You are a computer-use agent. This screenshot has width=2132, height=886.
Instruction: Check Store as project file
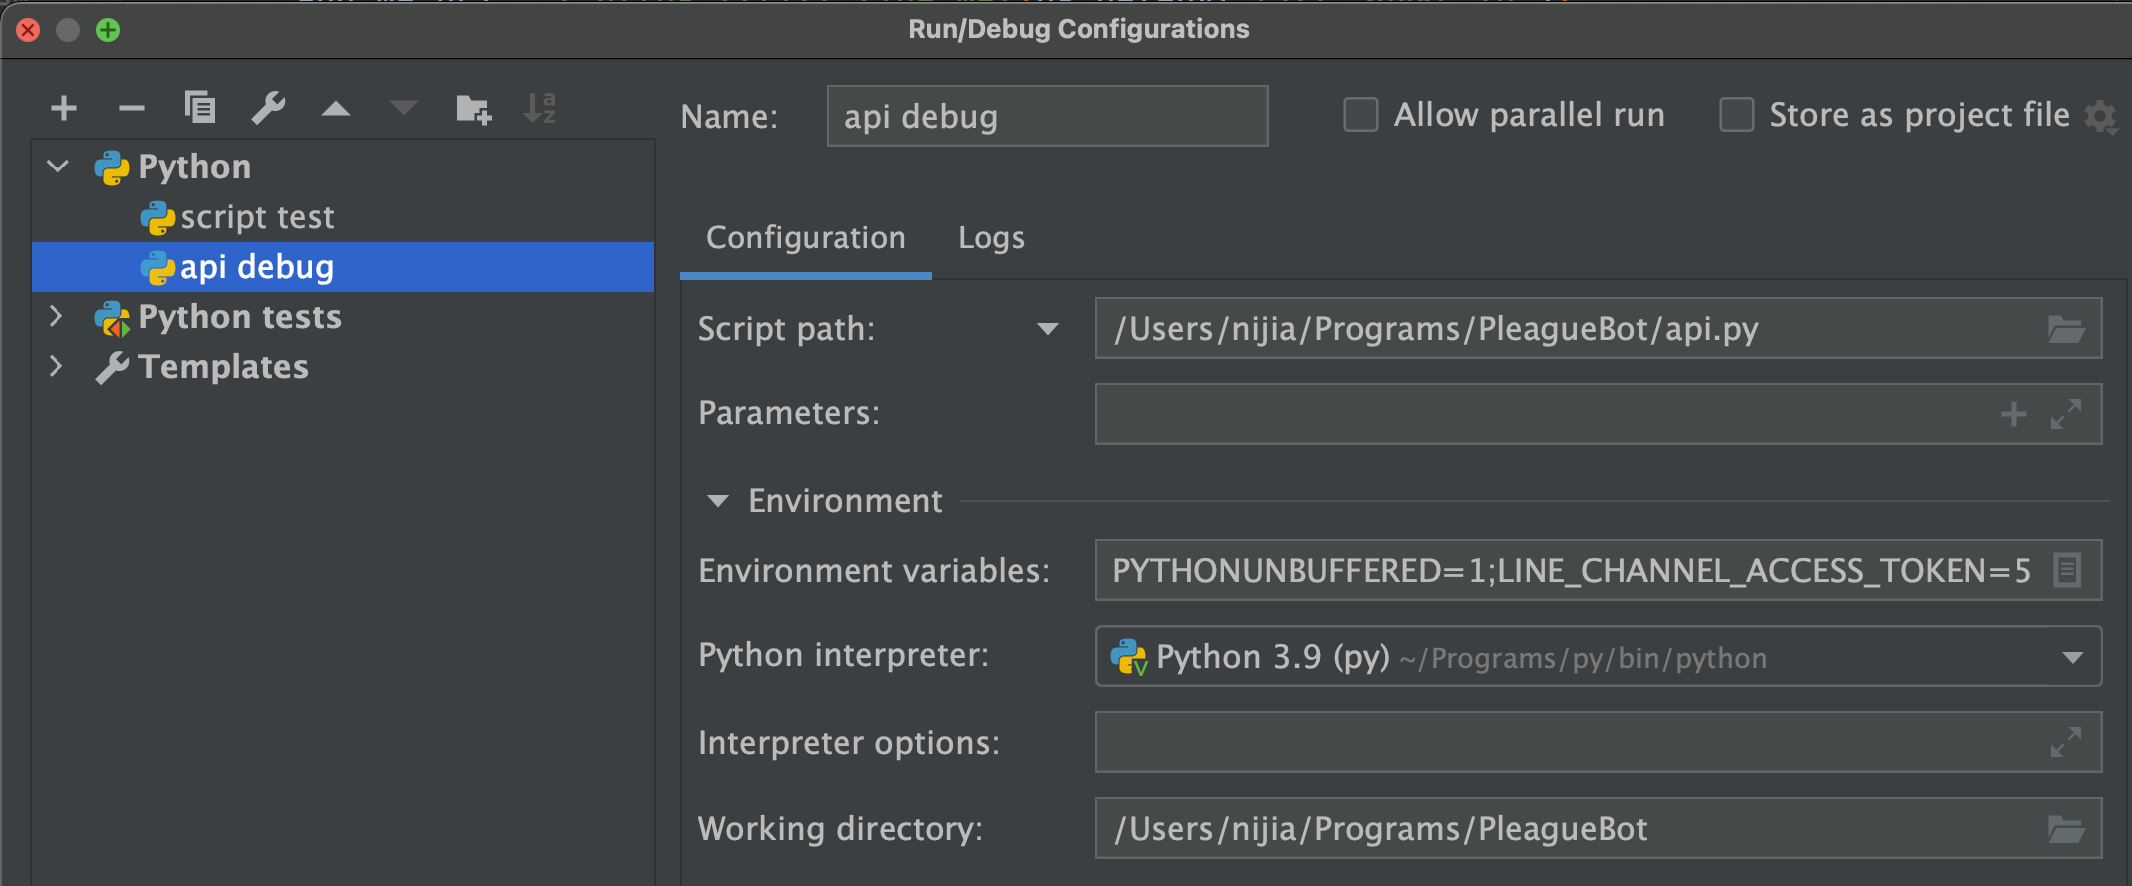coord(1736,115)
